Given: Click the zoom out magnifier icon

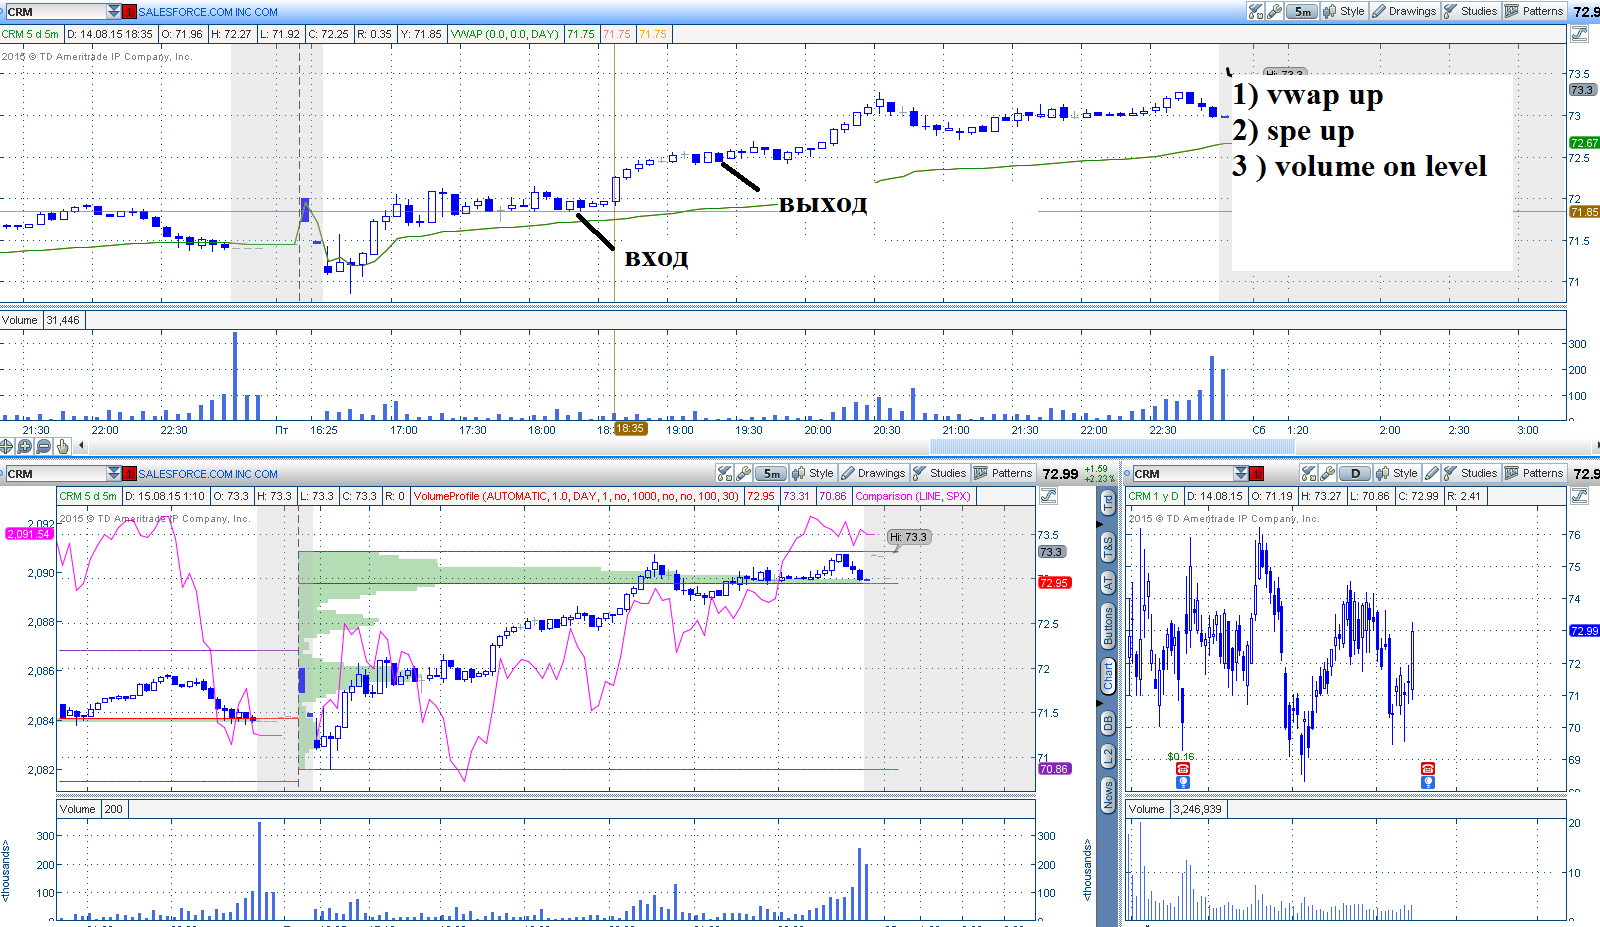Looking at the screenshot, I should tap(43, 446).
